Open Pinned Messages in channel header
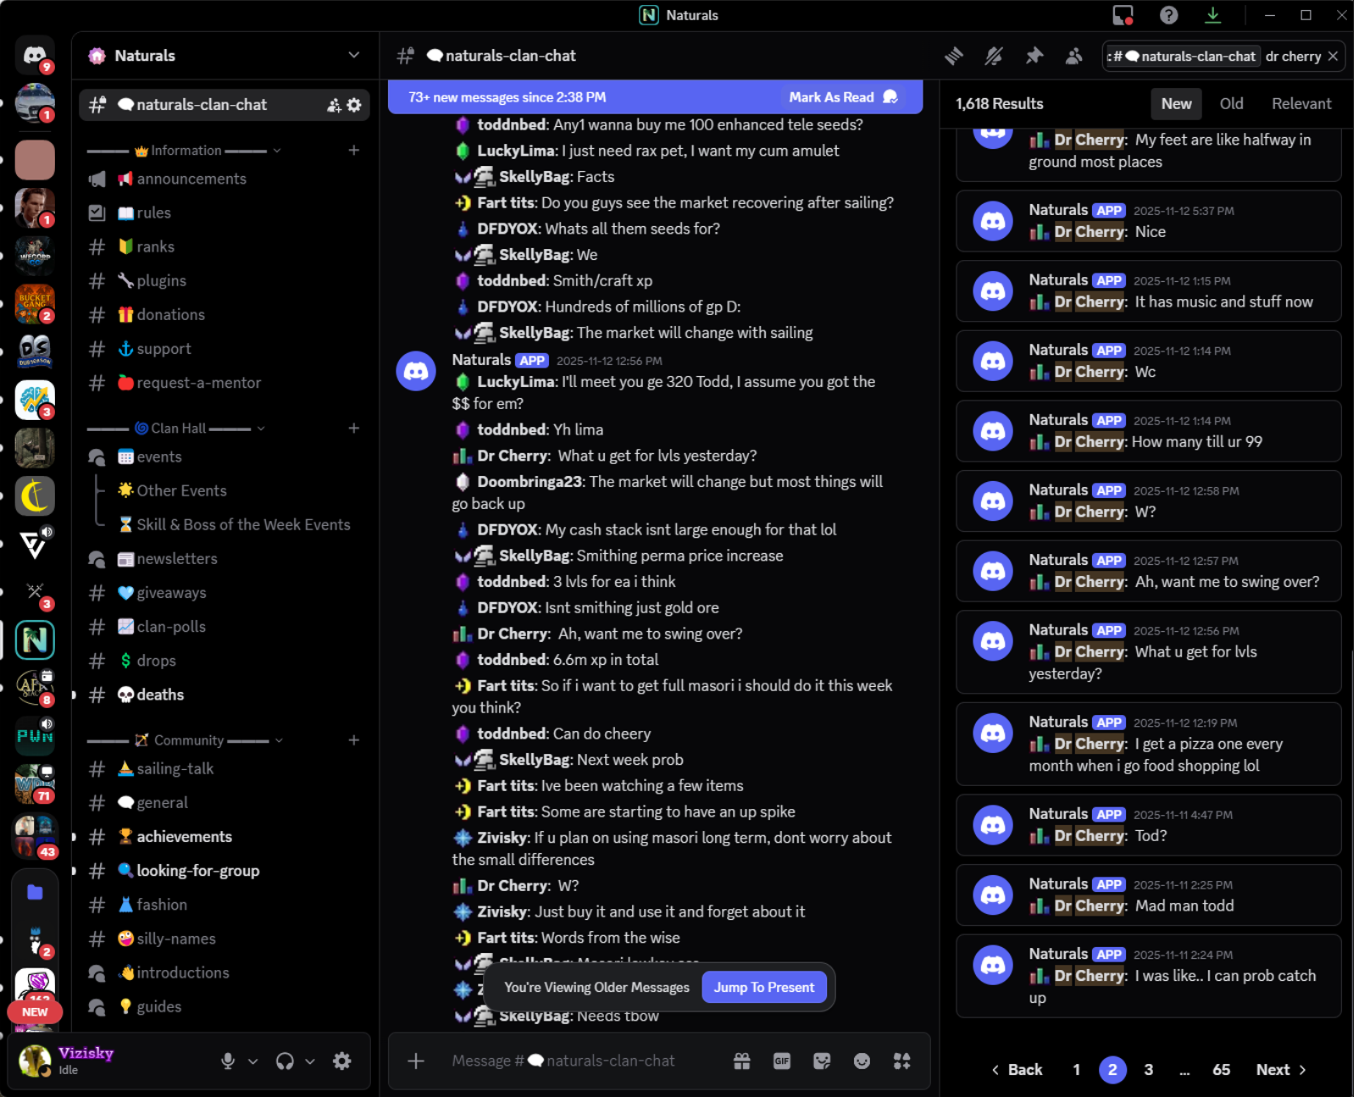1354x1097 pixels. pyautogui.click(x=1034, y=56)
